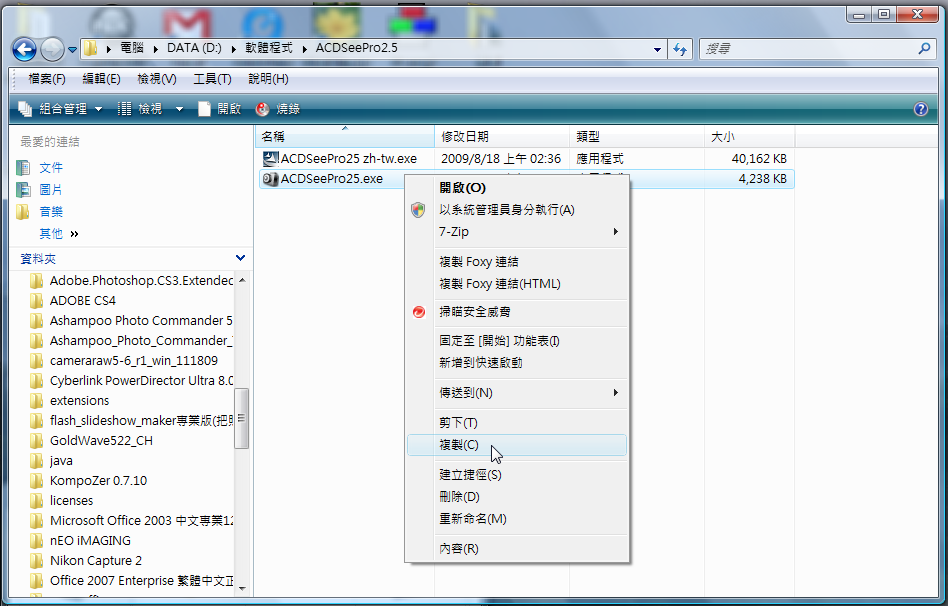Choose 內容(R) from the context menu
This screenshot has width=948, height=606.
[x=517, y=549]
